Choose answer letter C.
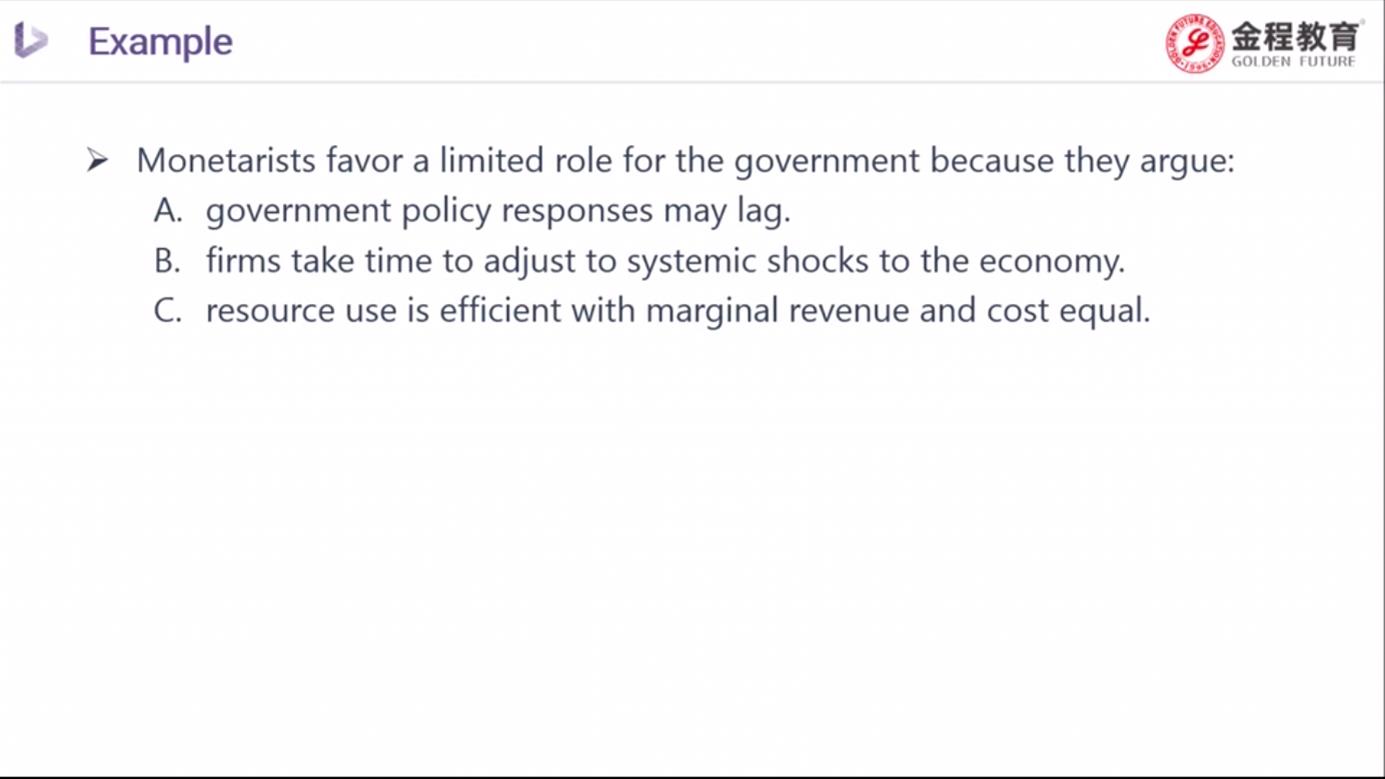Screen dimensions: 1385x779 168,311
